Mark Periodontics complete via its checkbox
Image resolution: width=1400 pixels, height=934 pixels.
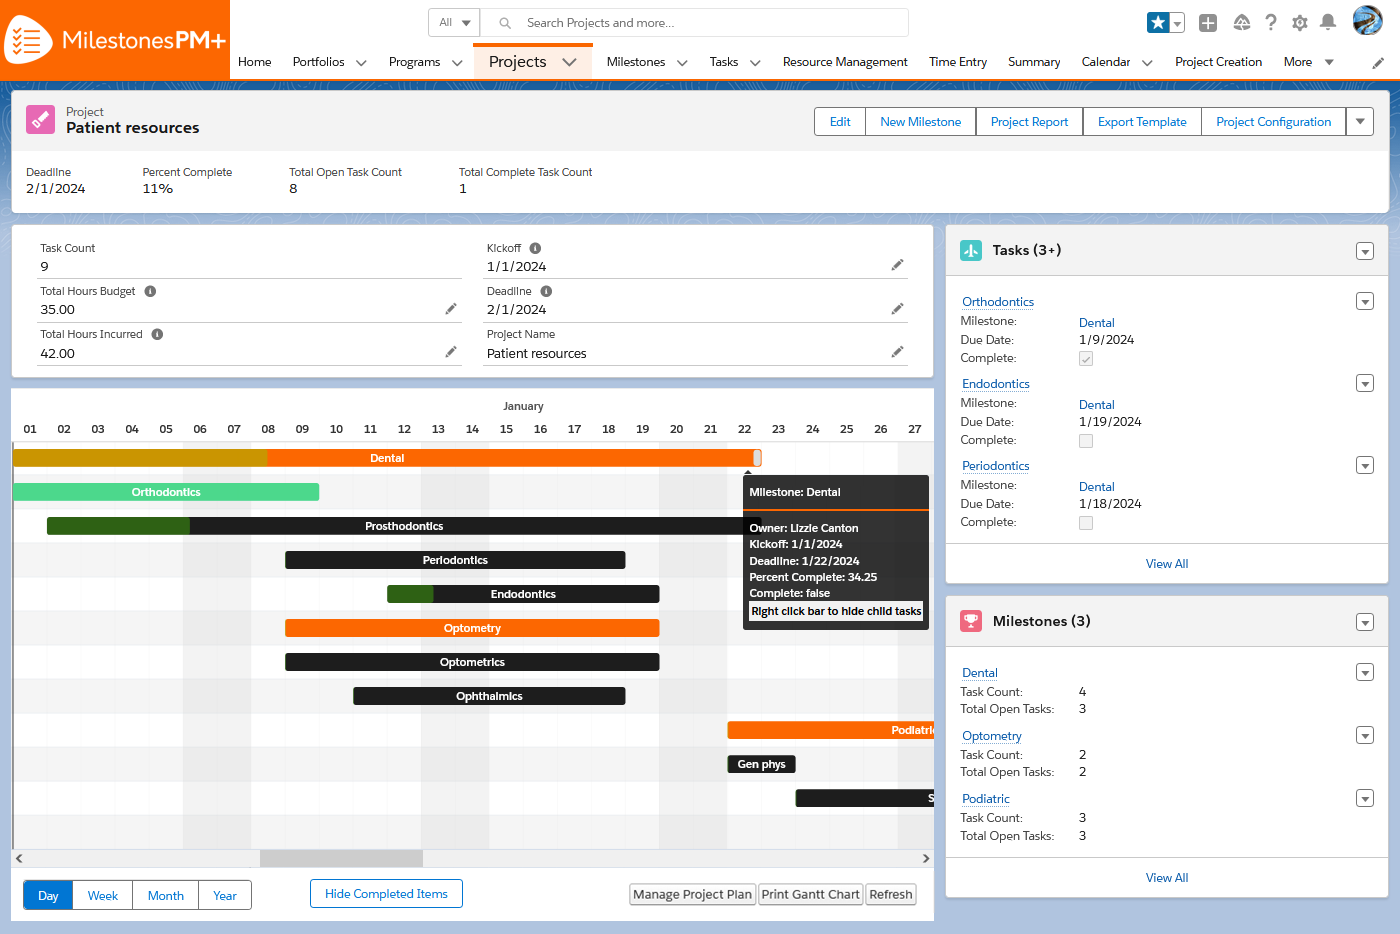pos(1086,522)
